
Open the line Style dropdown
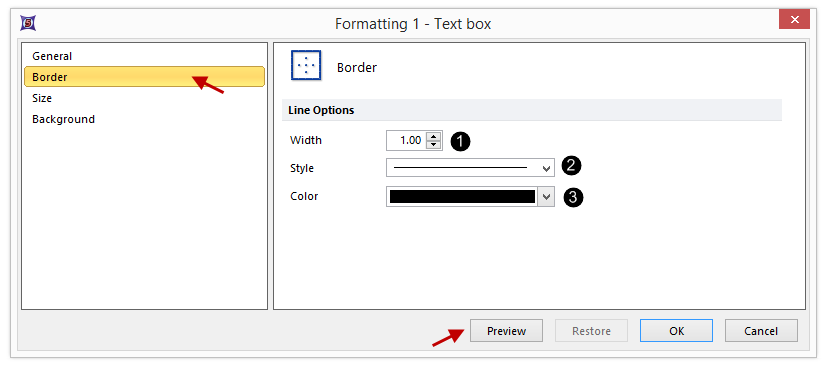[470, 168]
